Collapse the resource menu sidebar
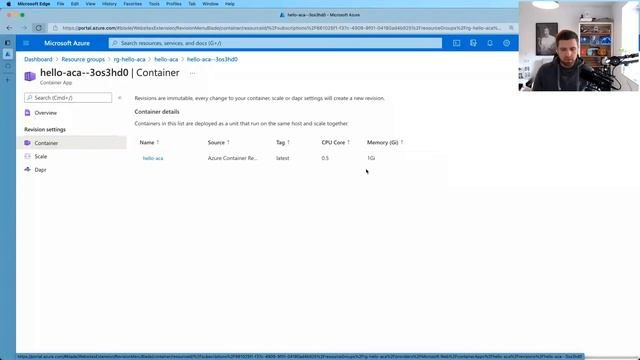The width and height of the screenshot is (640, 360). (x=120, y=98)
